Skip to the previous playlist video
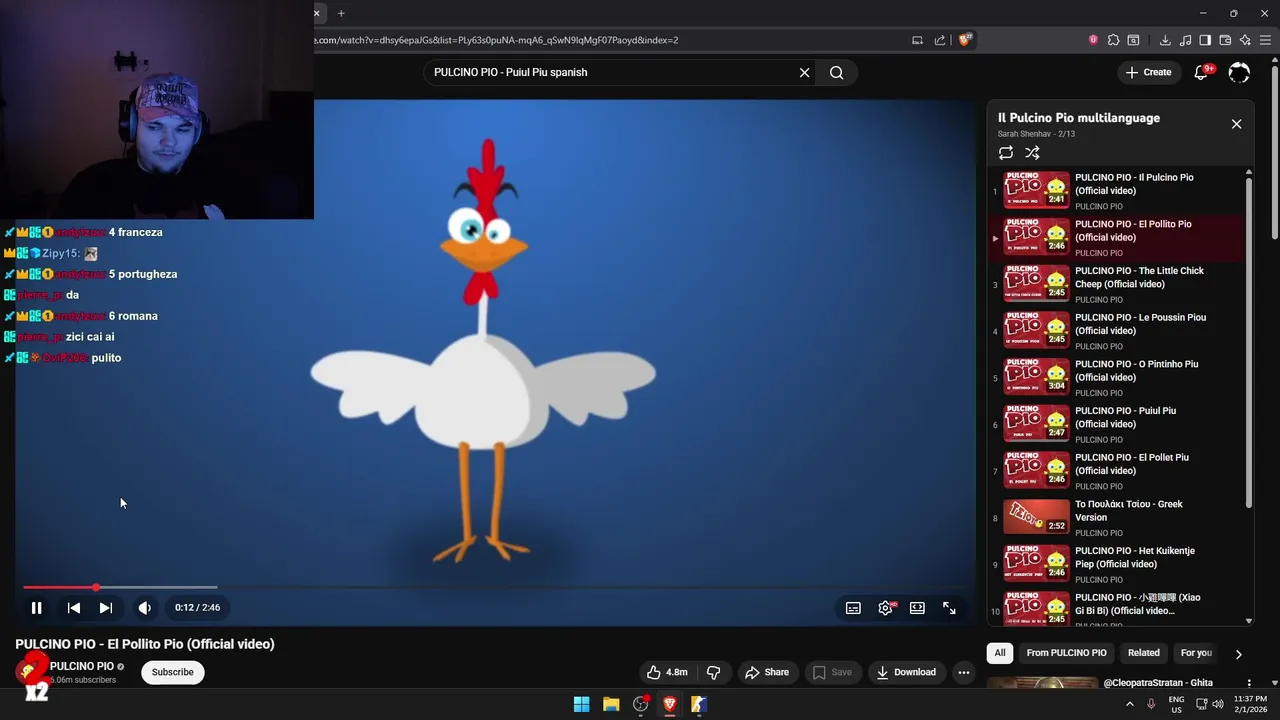1280x720 pixels. tap(74, 607)
